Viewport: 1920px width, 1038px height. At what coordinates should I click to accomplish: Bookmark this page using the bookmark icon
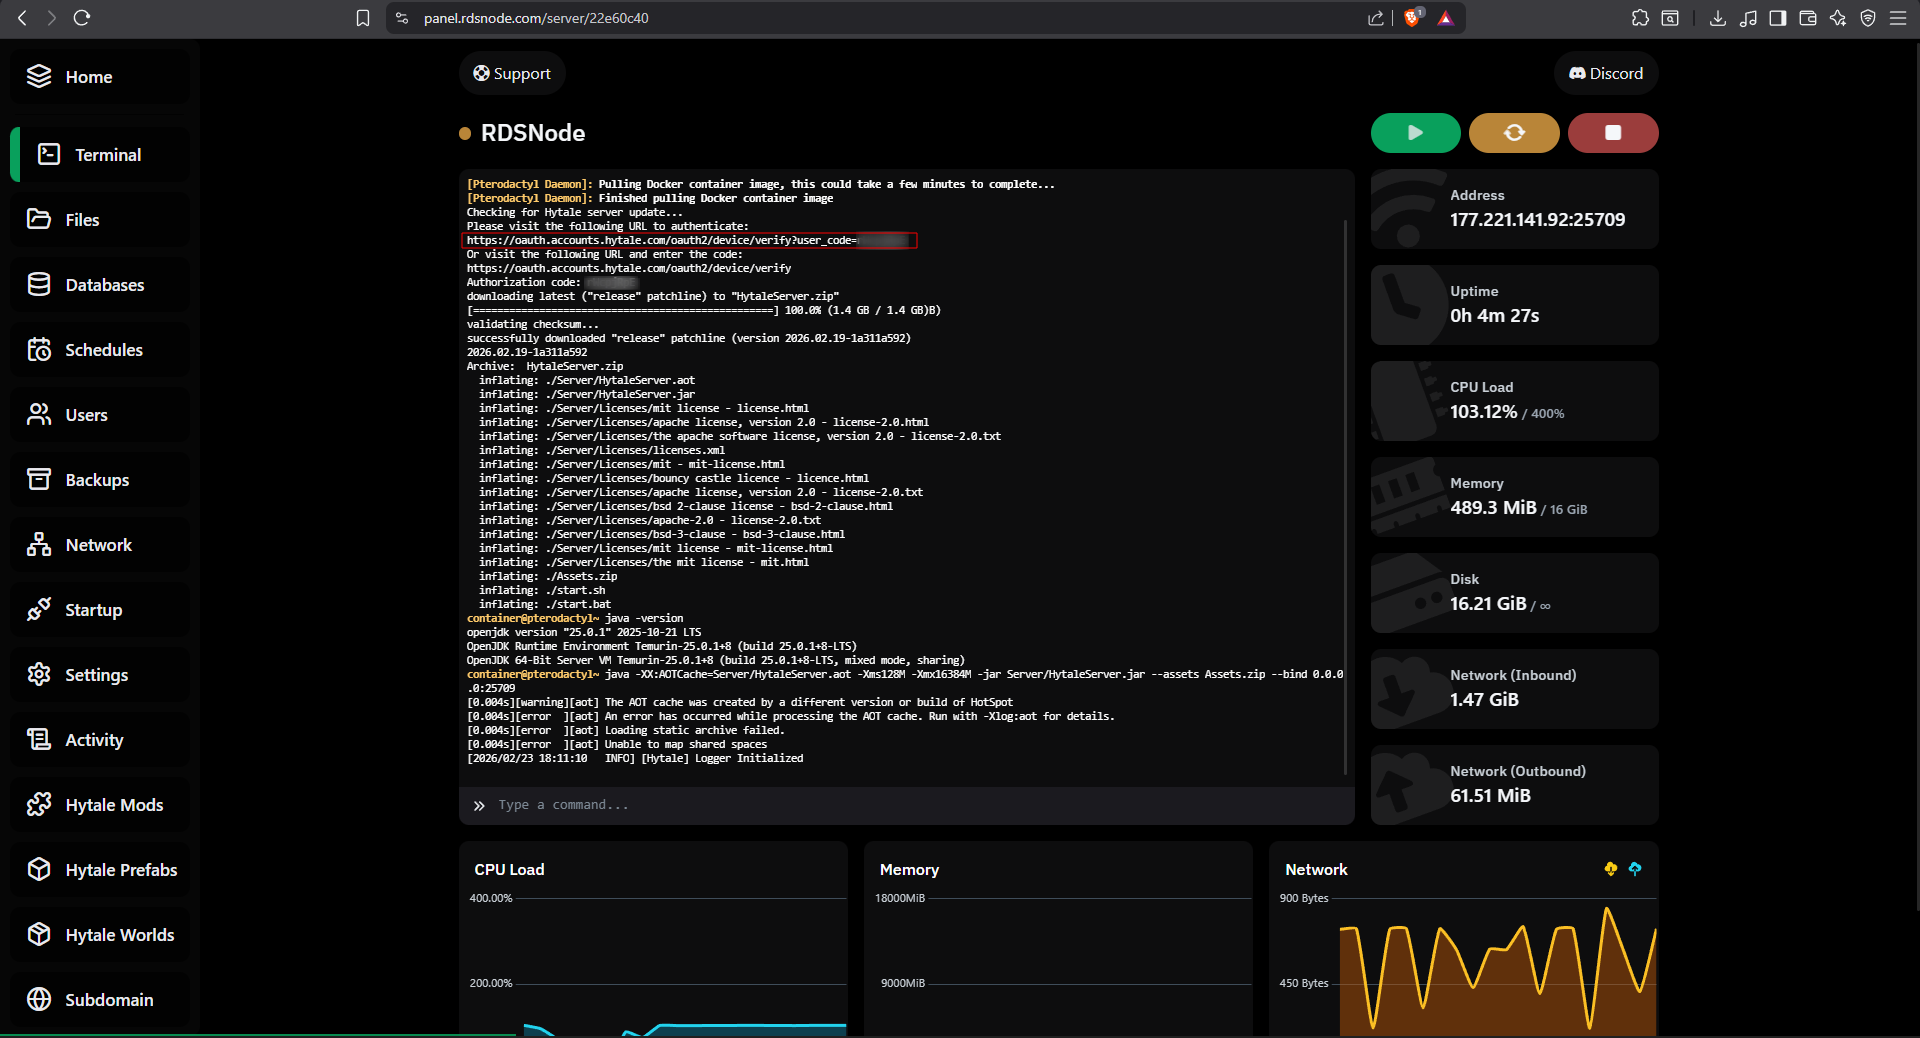(363, 18)
